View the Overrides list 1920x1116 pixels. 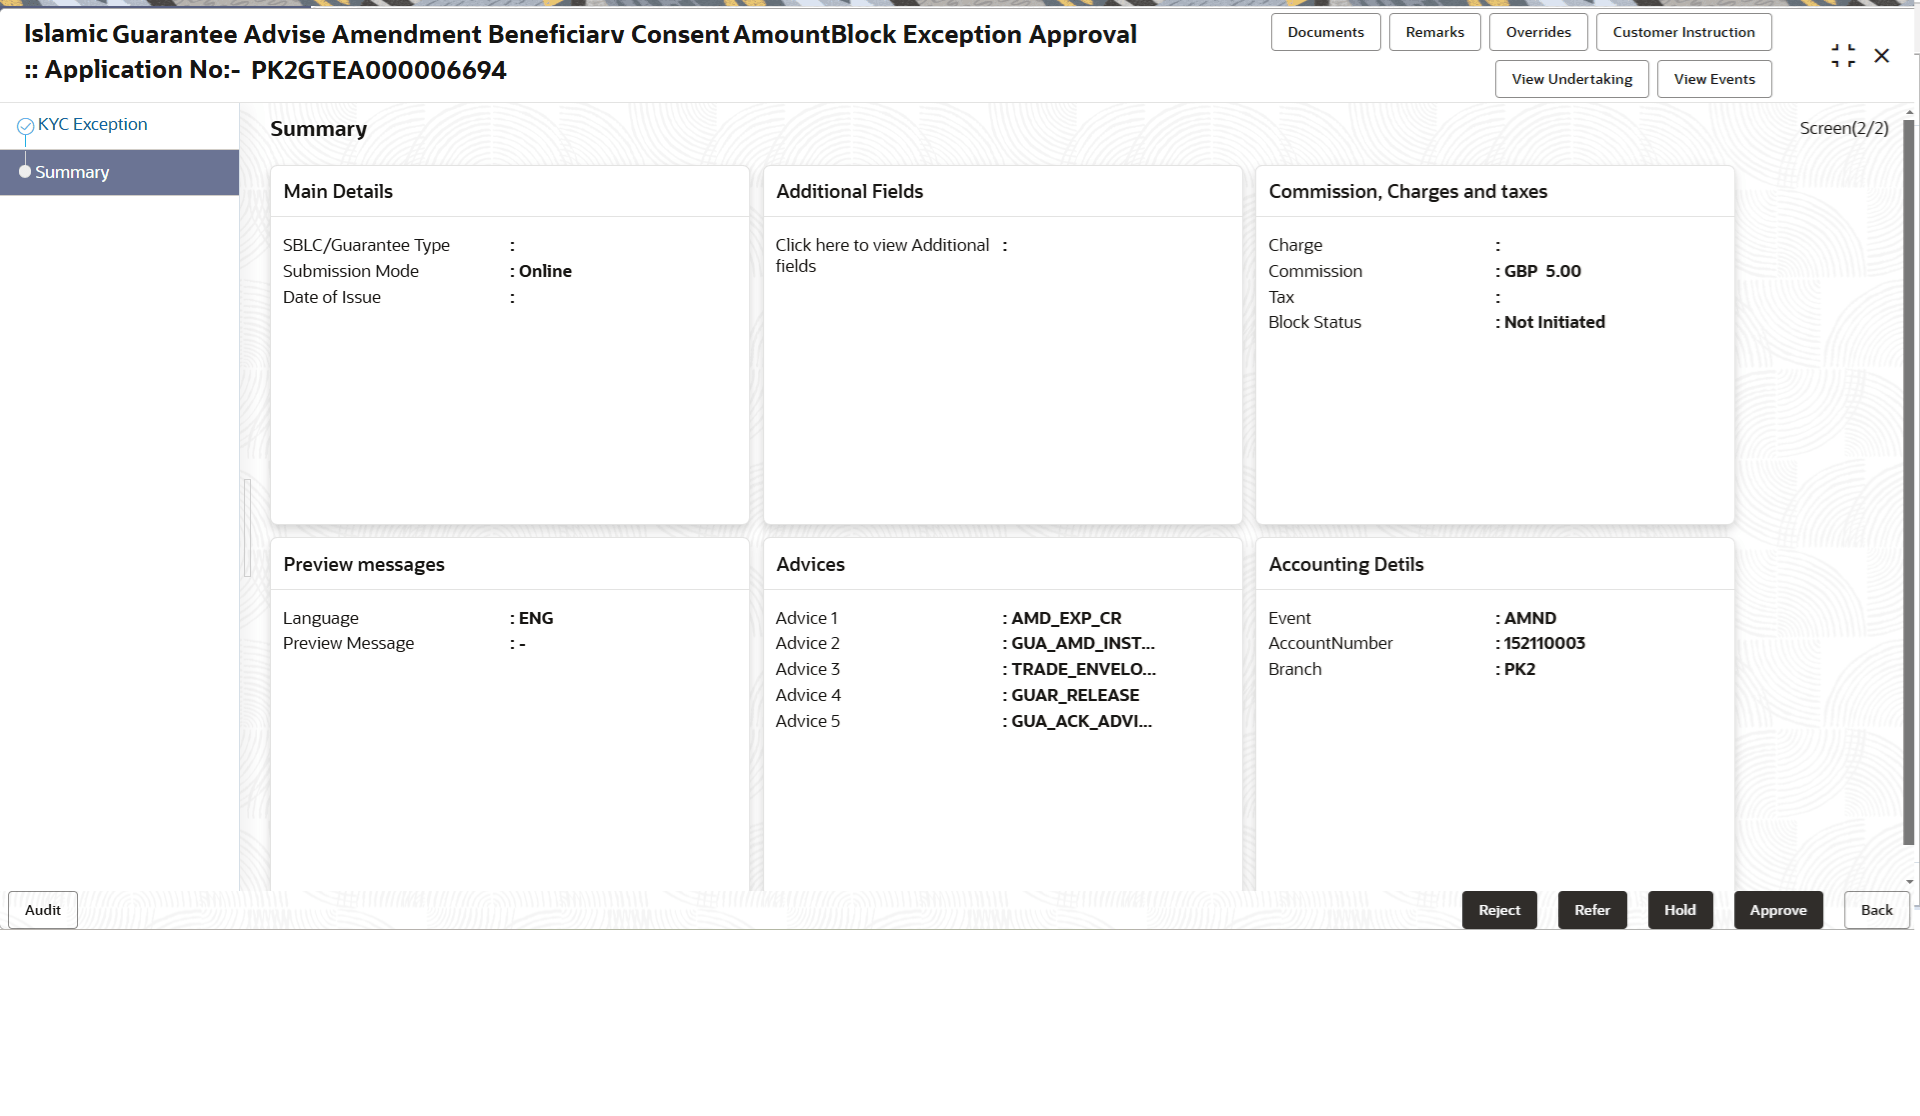(x=1538, y=31)
